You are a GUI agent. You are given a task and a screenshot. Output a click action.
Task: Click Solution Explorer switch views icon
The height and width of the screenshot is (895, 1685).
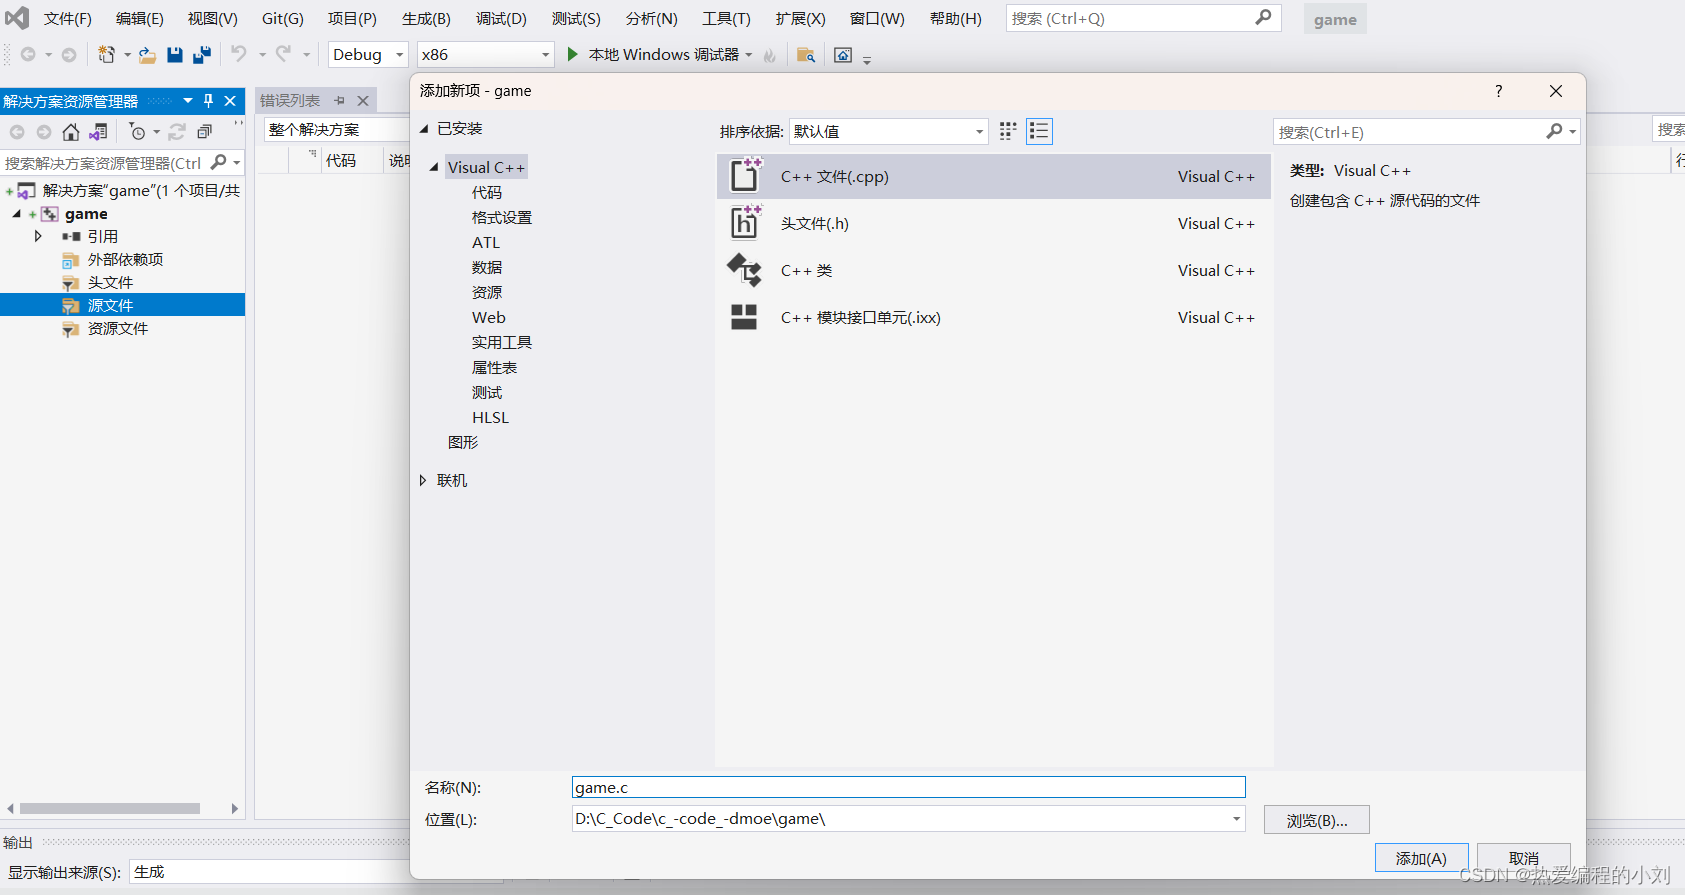tap(98, 132)
